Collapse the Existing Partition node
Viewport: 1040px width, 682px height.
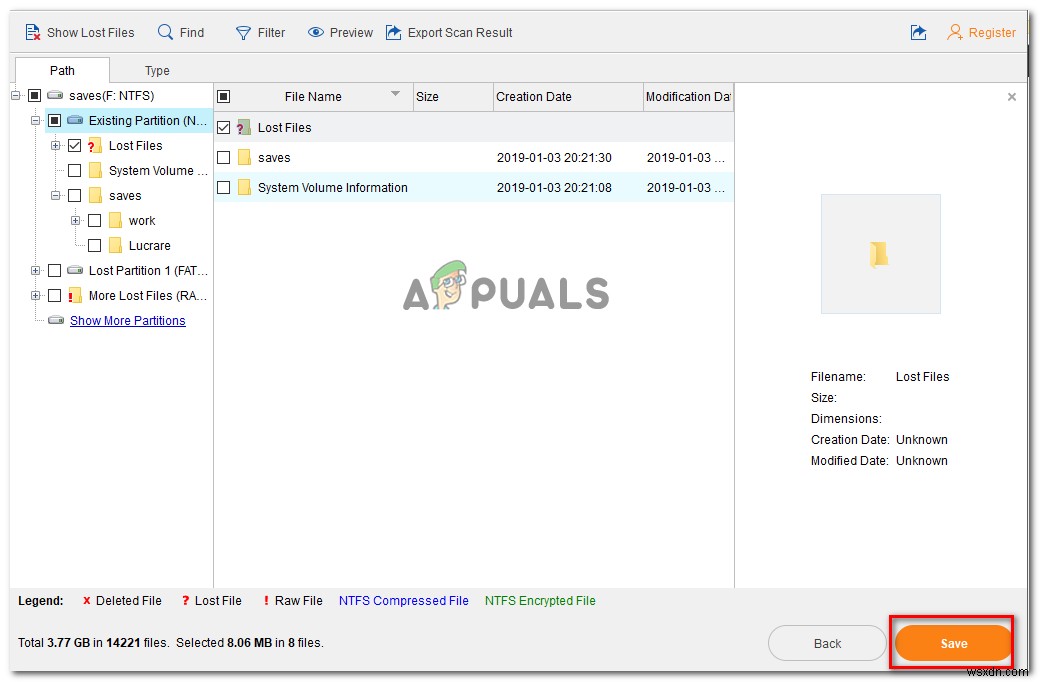(x=35, y=120)
